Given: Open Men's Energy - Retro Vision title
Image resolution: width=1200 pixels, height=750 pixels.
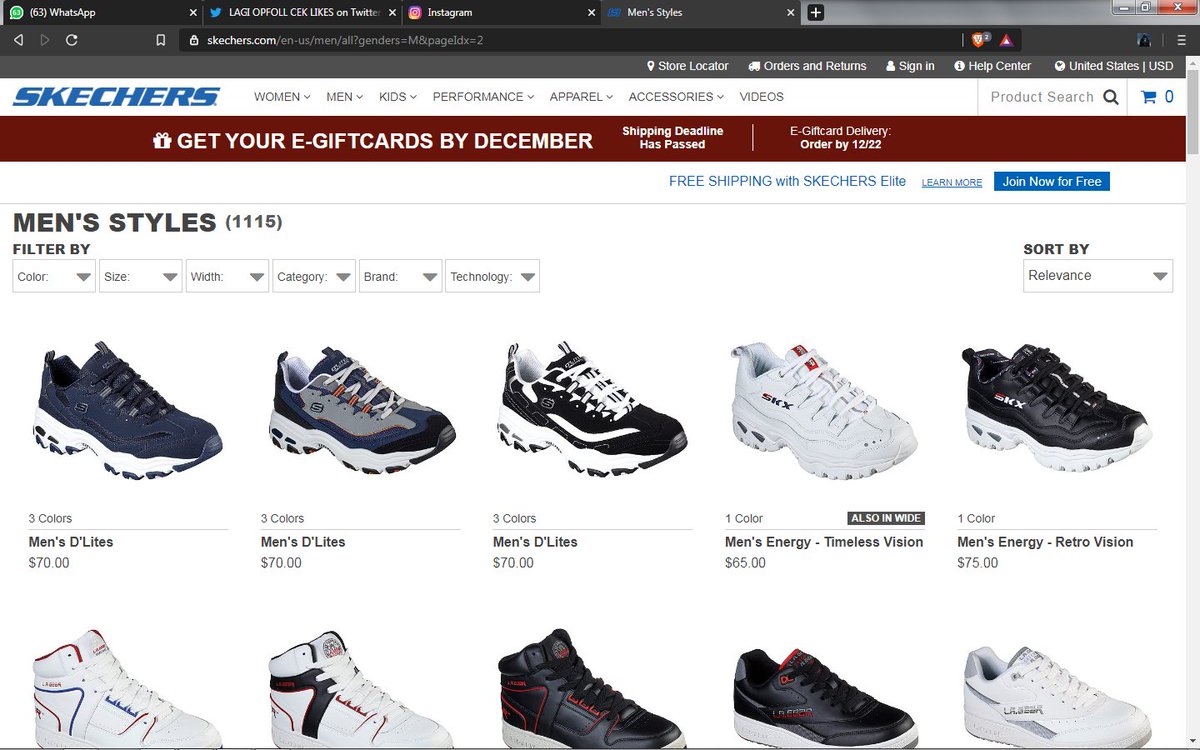Looking at the screenshot, I should pos(1045,542).
